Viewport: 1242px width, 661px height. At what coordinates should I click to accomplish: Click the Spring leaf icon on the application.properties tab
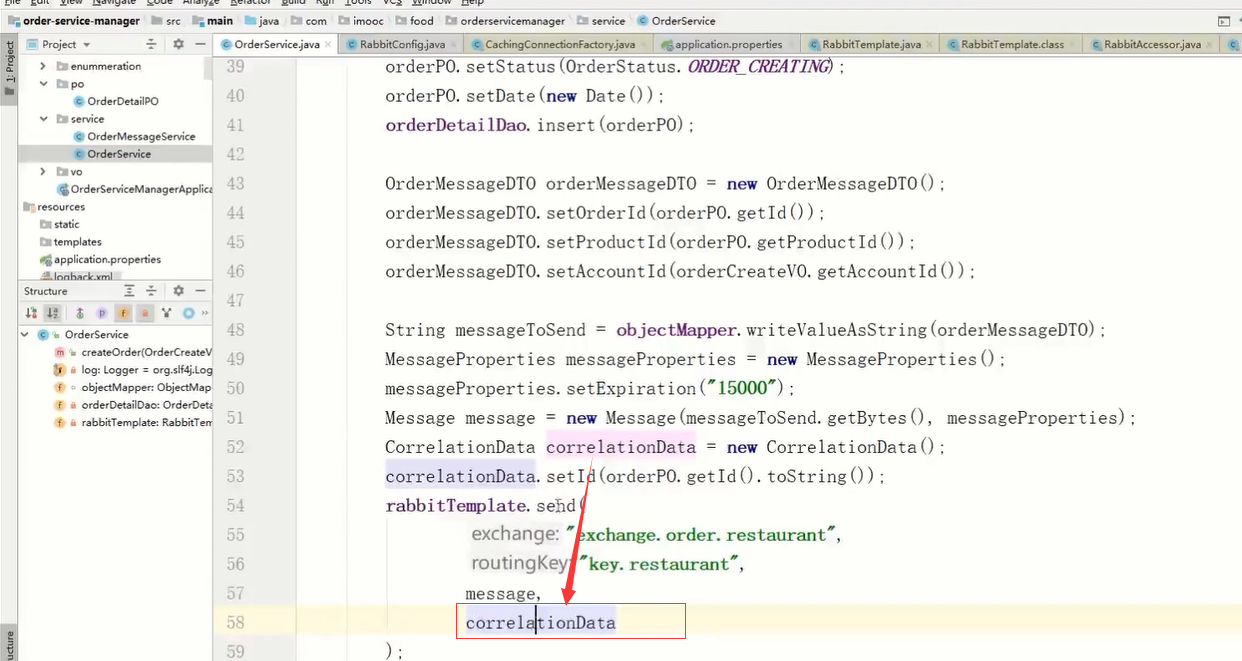point(667,45)
